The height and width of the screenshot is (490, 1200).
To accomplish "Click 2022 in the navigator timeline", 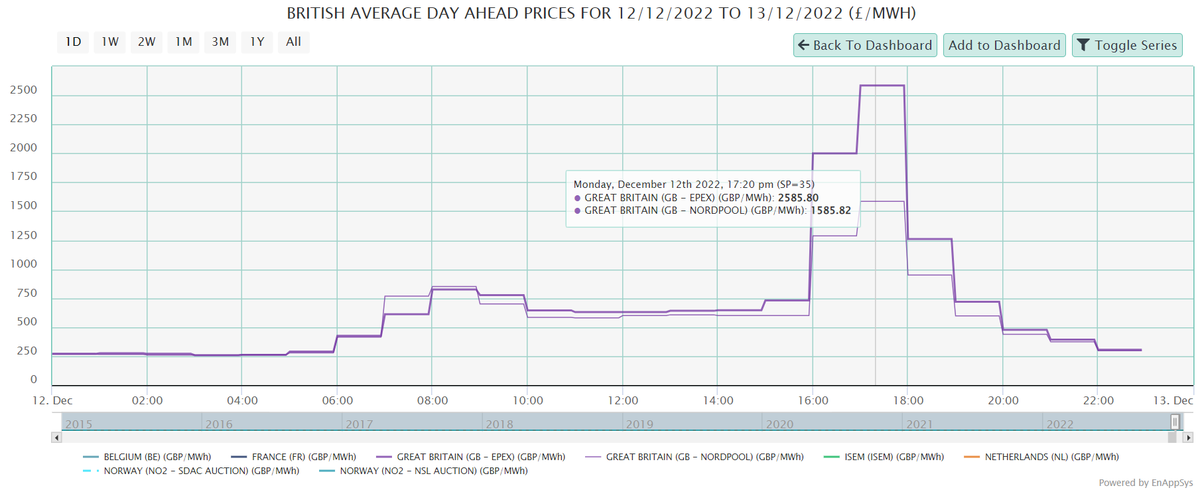I will [1058, 424].
